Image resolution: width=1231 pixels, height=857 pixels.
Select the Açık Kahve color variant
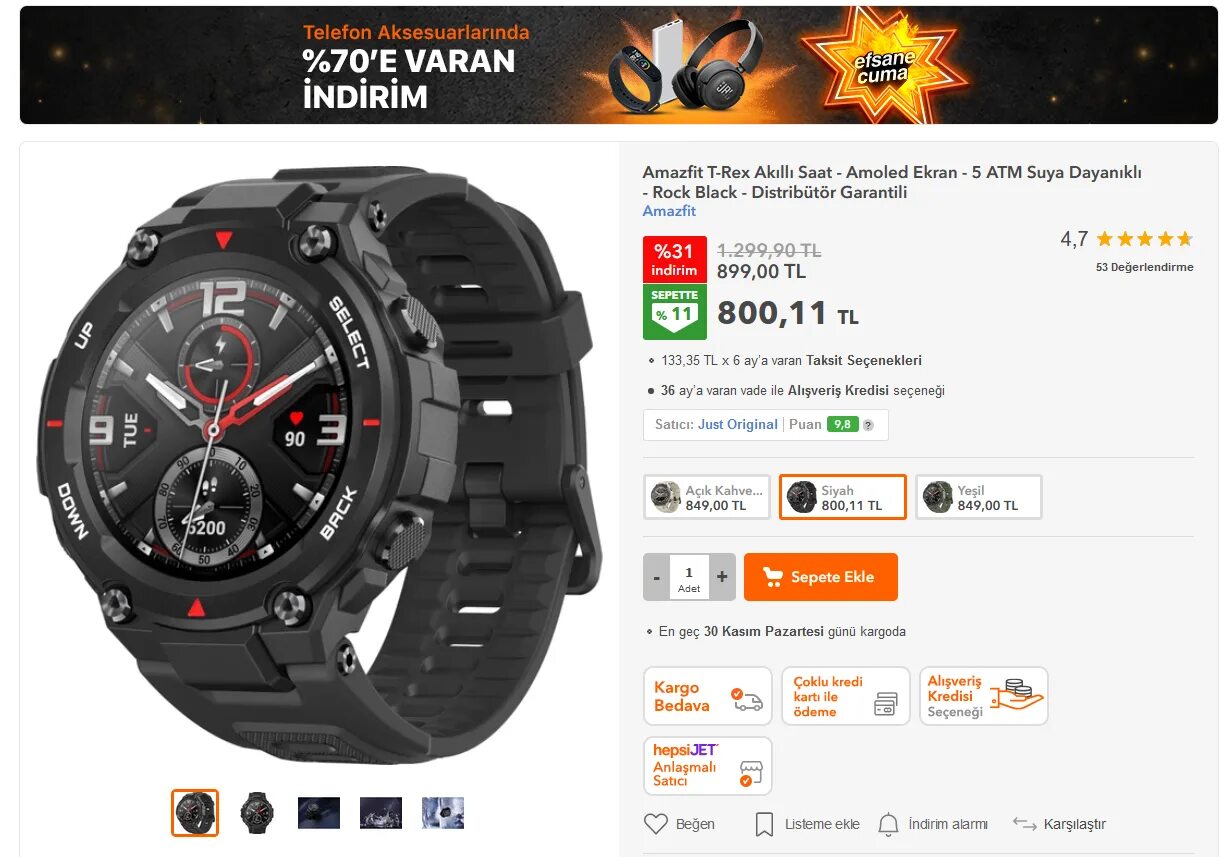[707, 497]
